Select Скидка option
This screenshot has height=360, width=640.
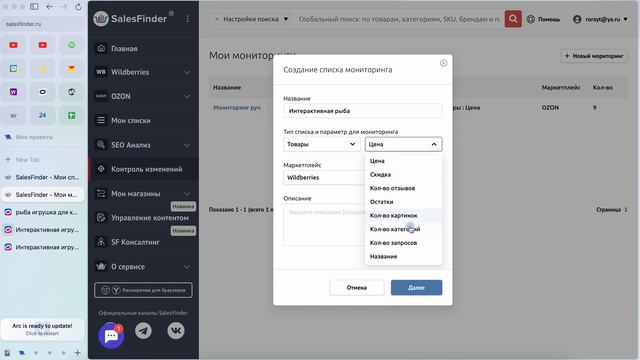click(x=403, y=175)
